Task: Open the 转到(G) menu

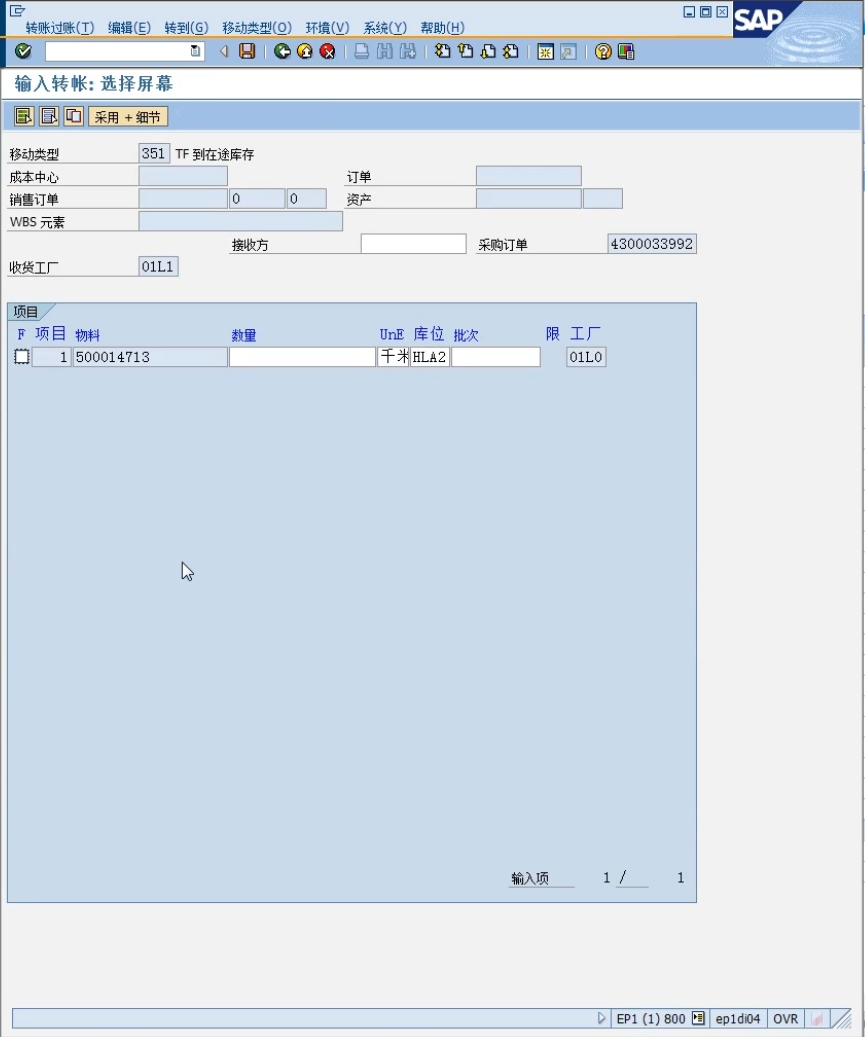Action: pyautogui.click(x=186, y=28)
